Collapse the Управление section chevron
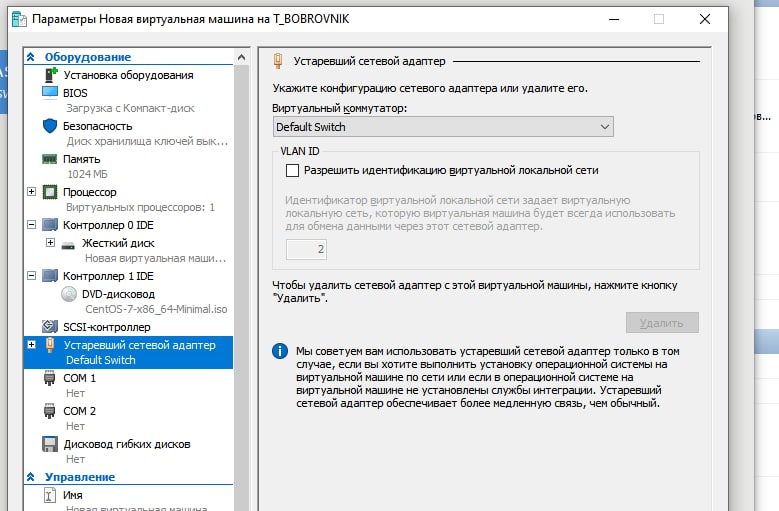Viewport: 779px width, 511px height. click(x=31, y=477)
